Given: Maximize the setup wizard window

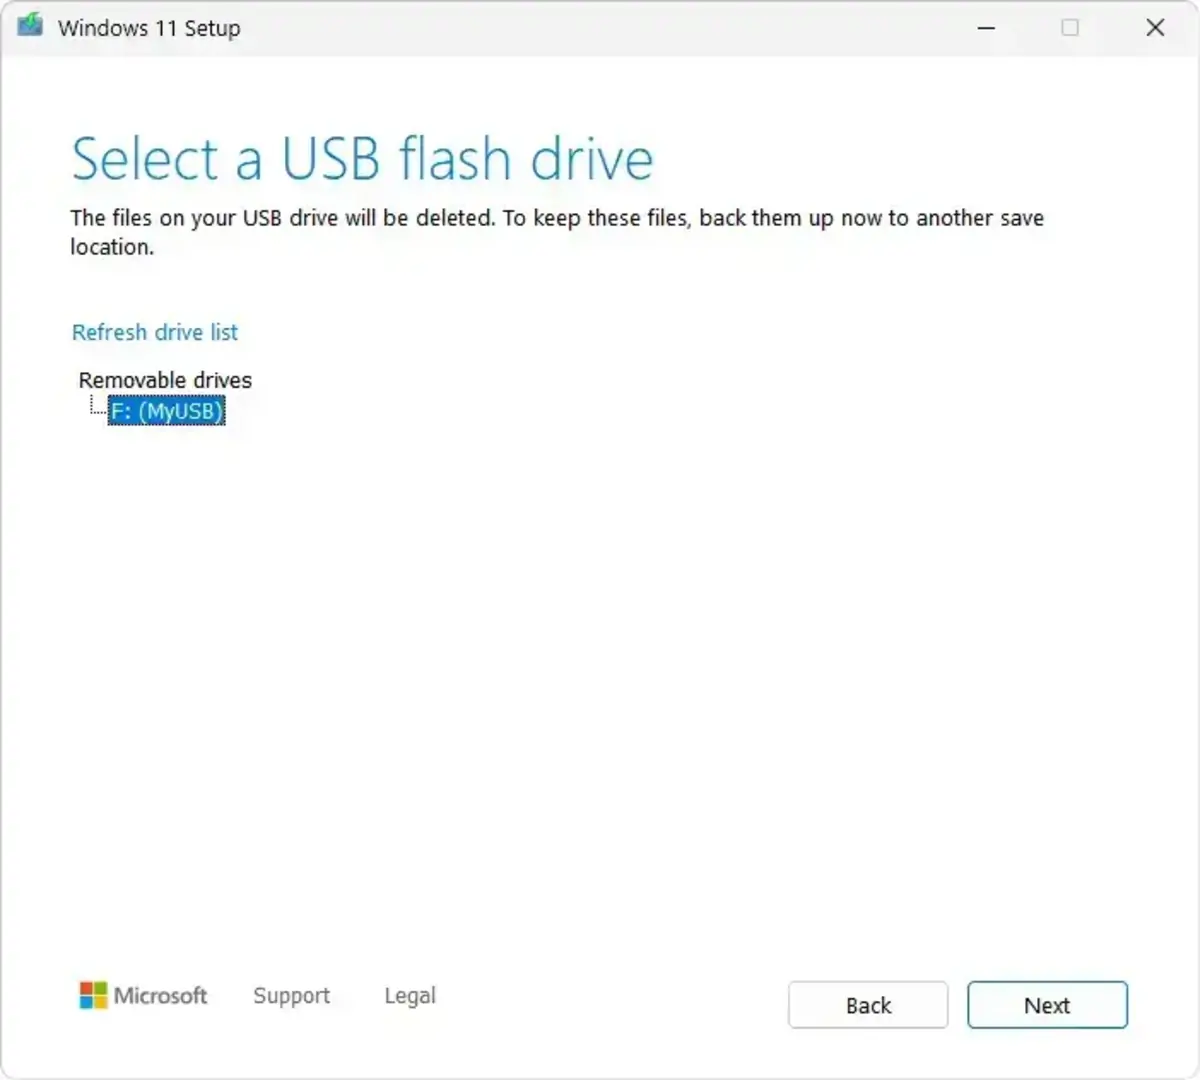Looking at the screenshot, I should (1070, 27).
